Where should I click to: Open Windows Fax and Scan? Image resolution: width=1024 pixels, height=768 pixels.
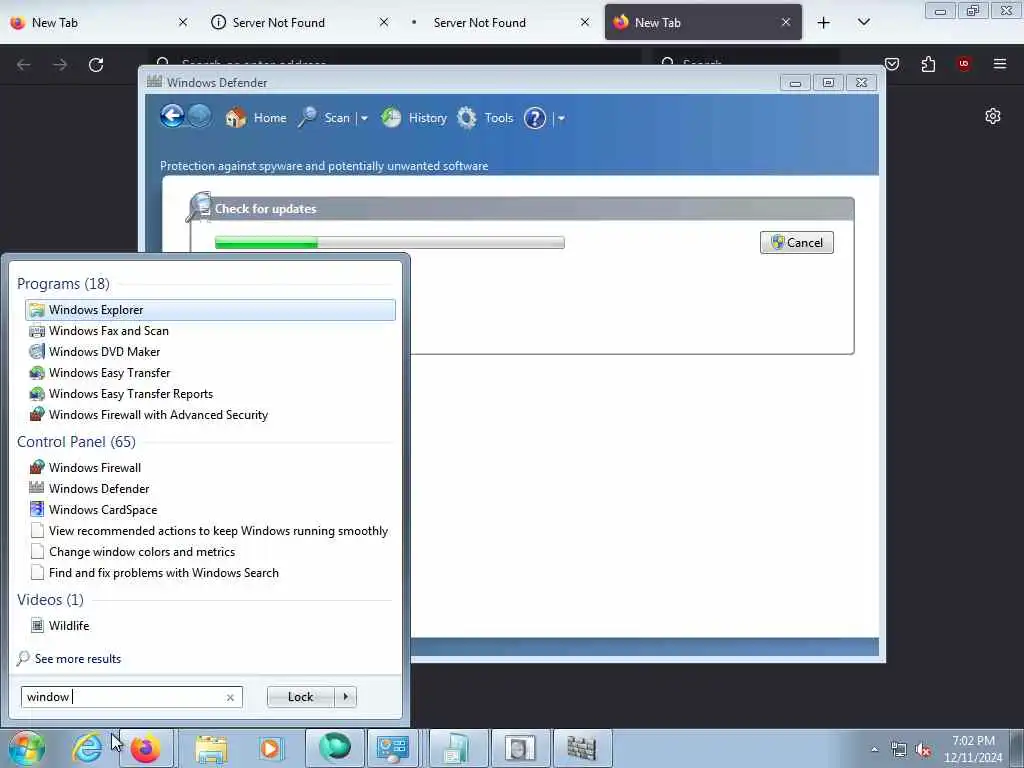point(210,330)
